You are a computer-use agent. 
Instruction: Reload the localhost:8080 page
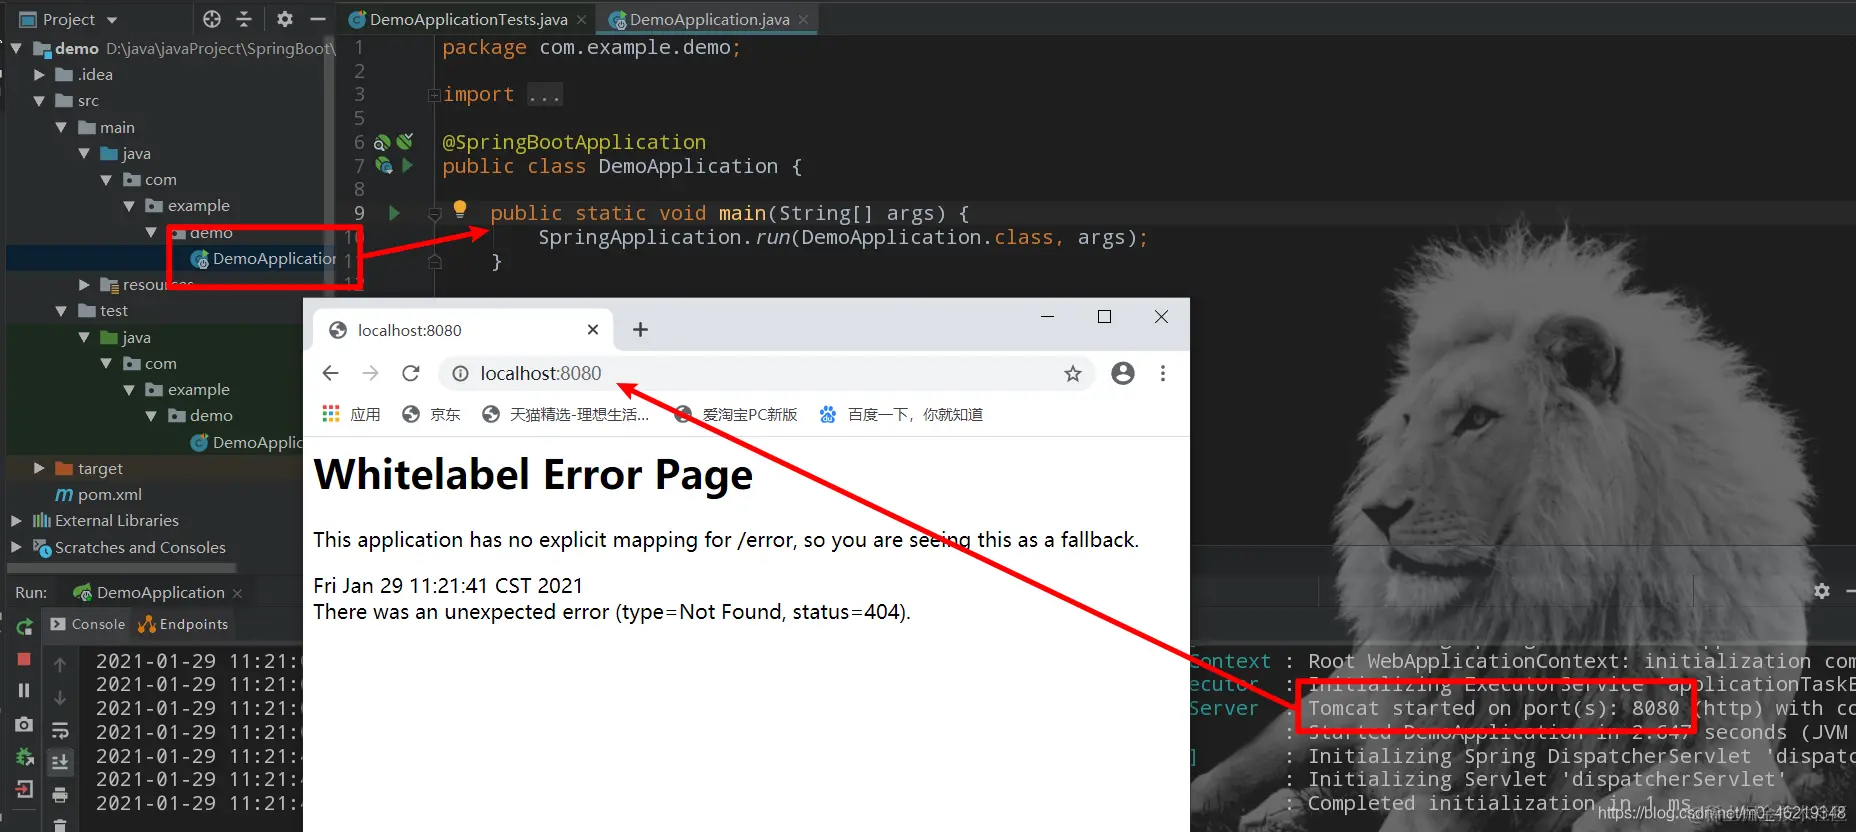point(410,373)
